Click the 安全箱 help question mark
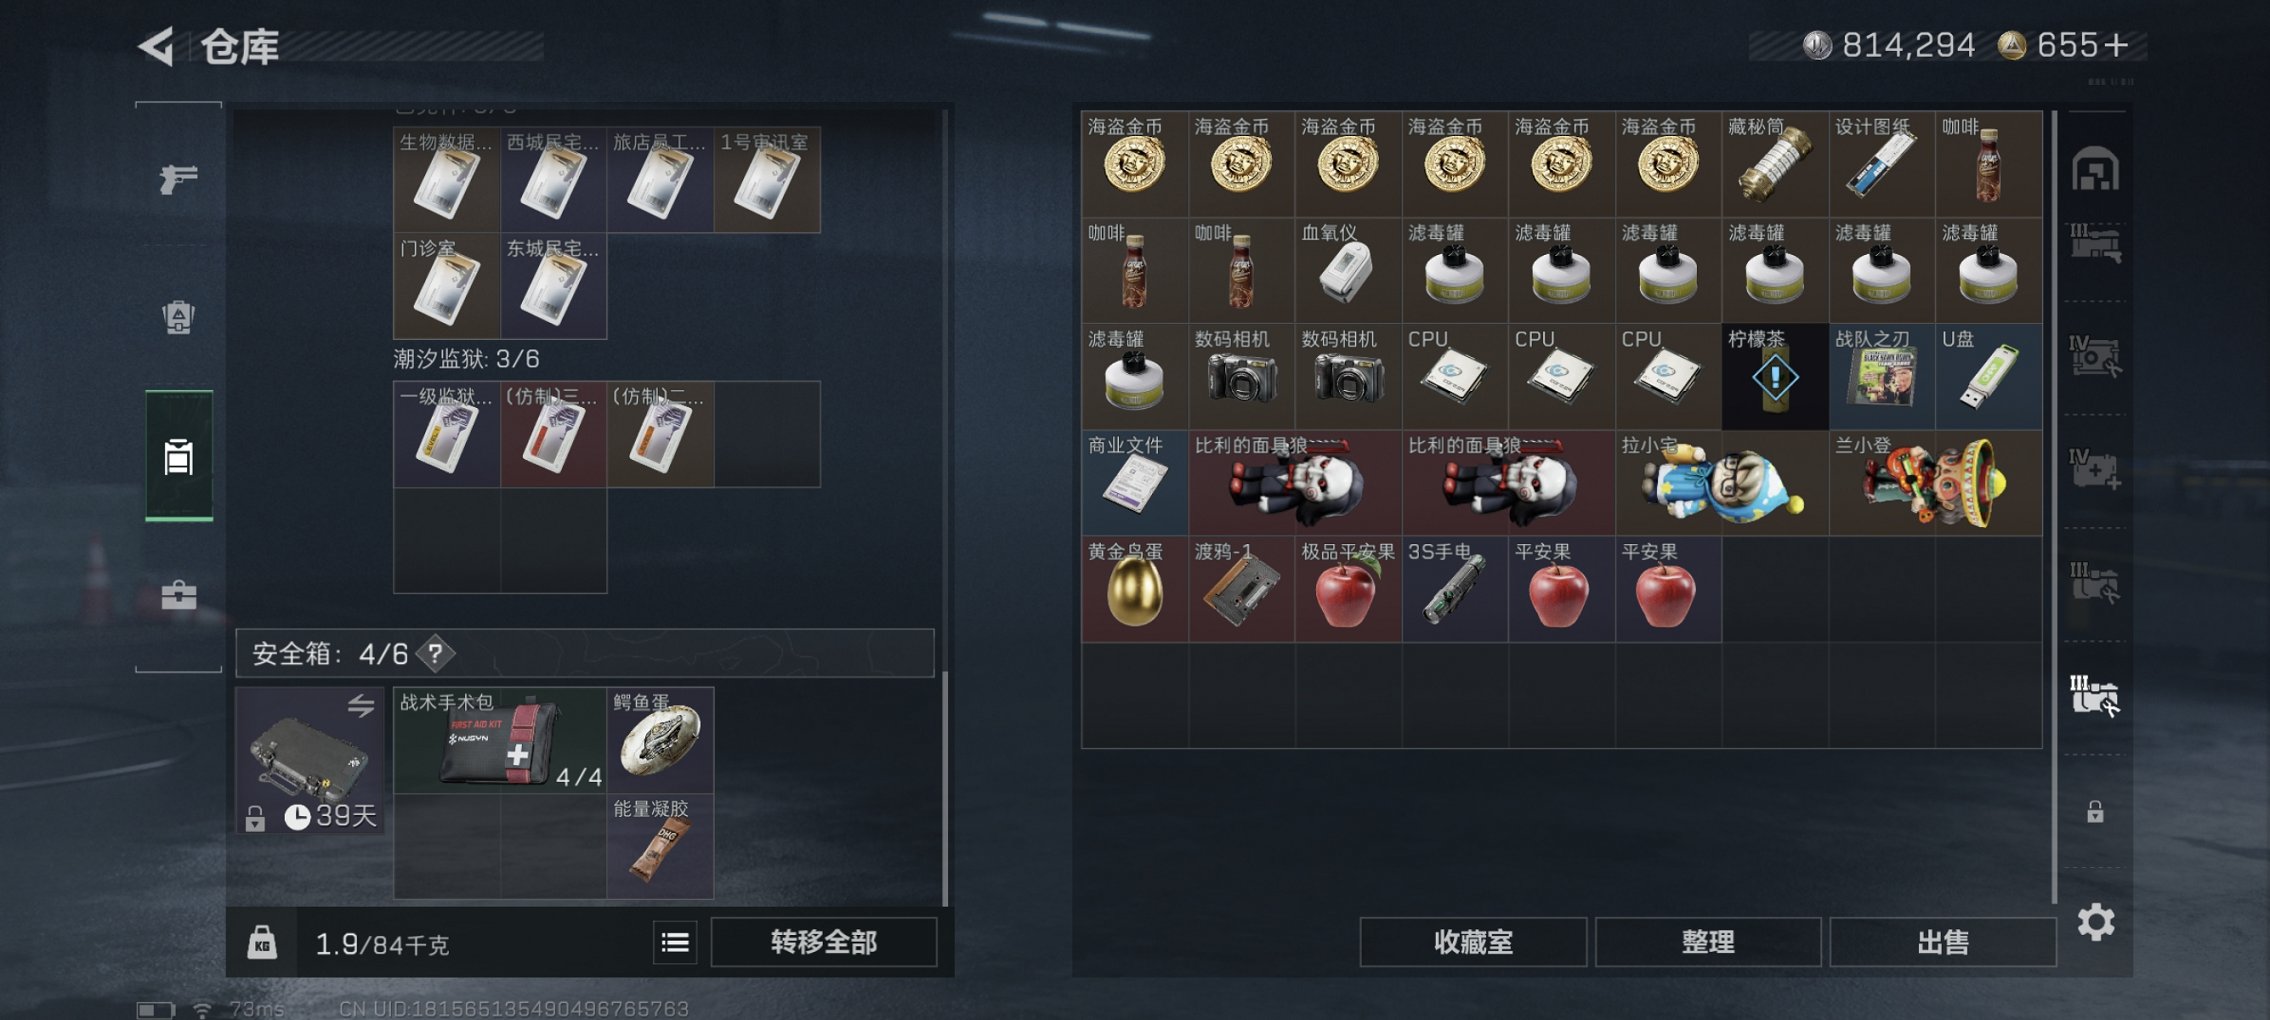 click(x=435, y=654)
